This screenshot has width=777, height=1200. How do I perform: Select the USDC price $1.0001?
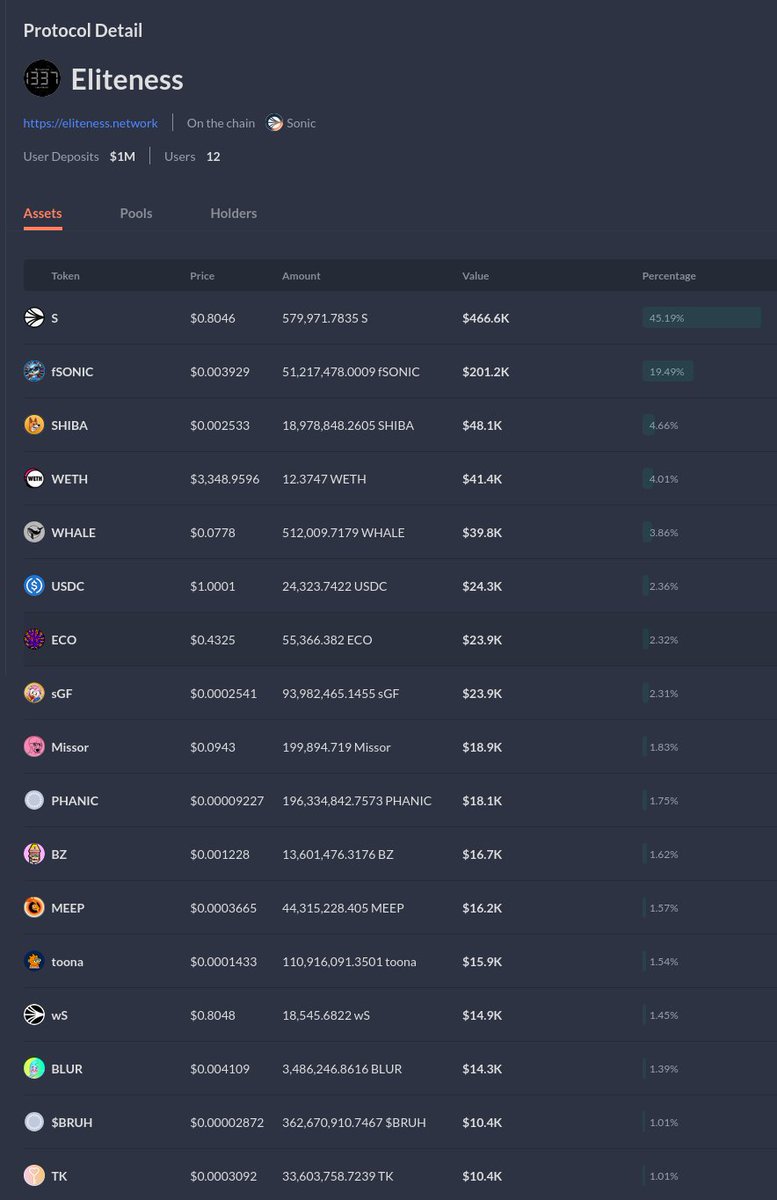click(x=213, y=586)
